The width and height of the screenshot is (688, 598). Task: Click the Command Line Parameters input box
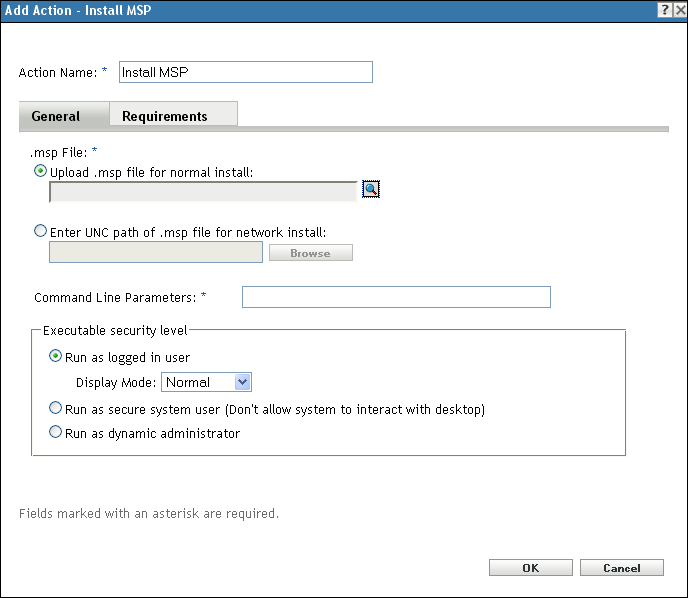click(396, 297)
